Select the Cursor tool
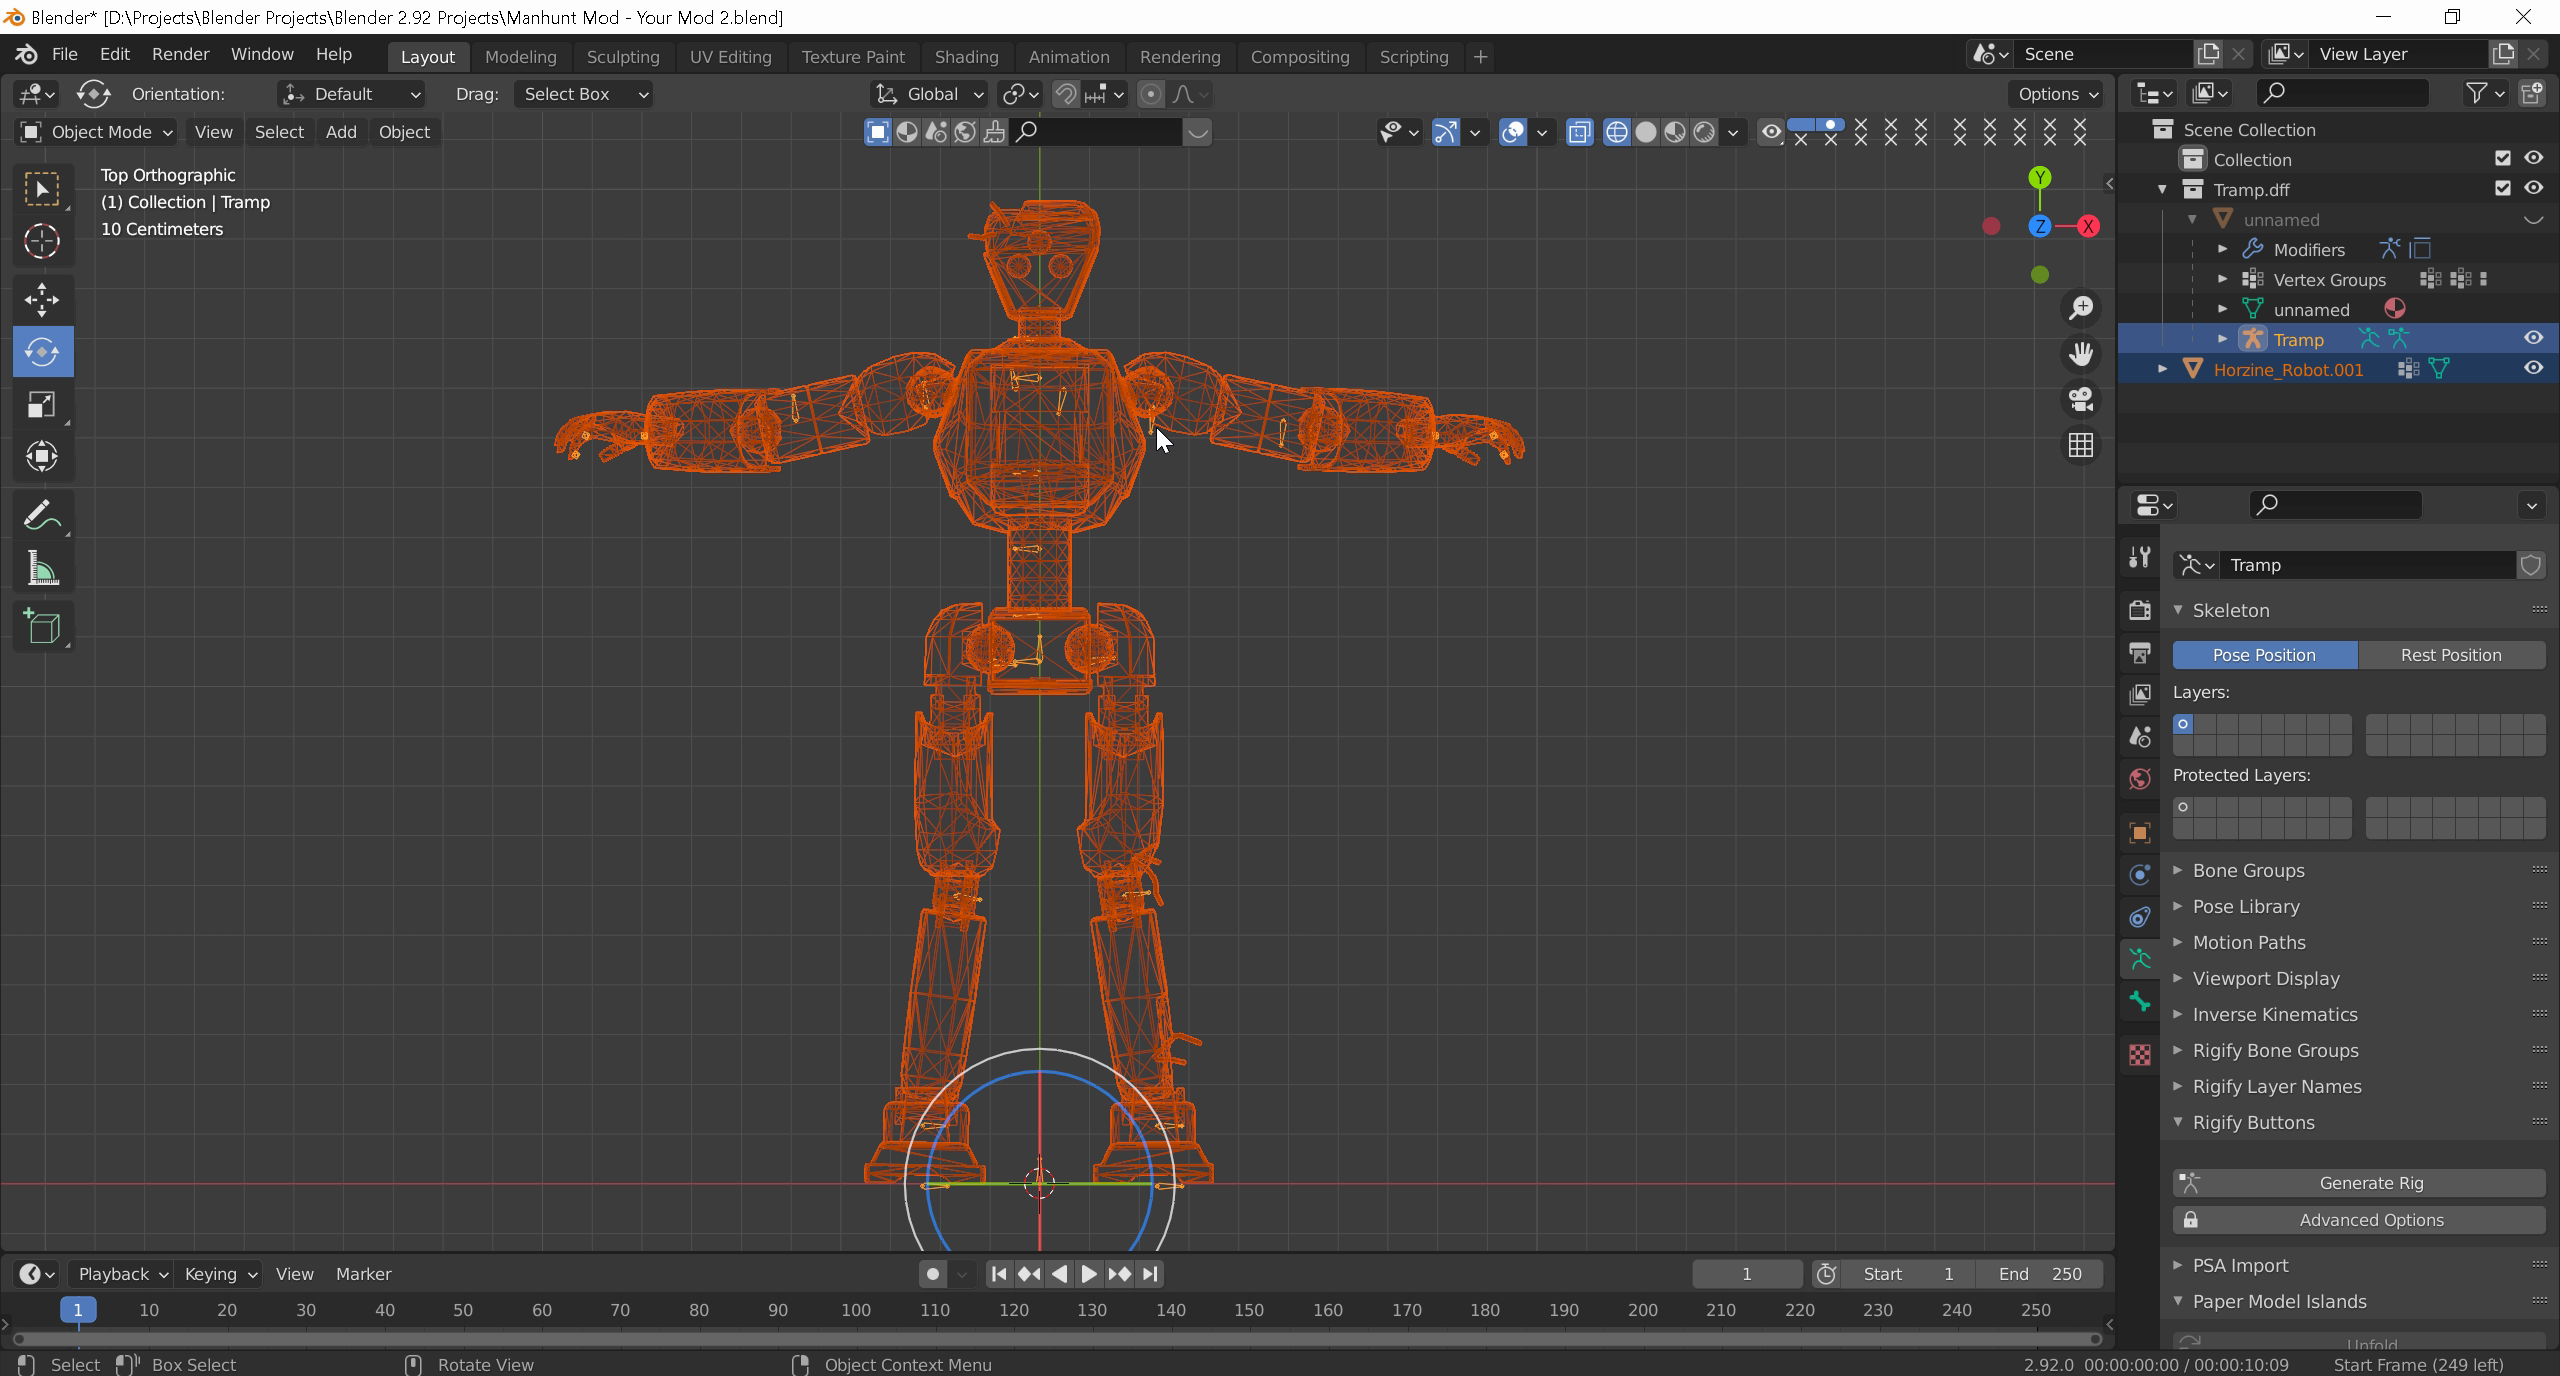This screenshot has height=1376, width=2560. (x=42, y=241)
